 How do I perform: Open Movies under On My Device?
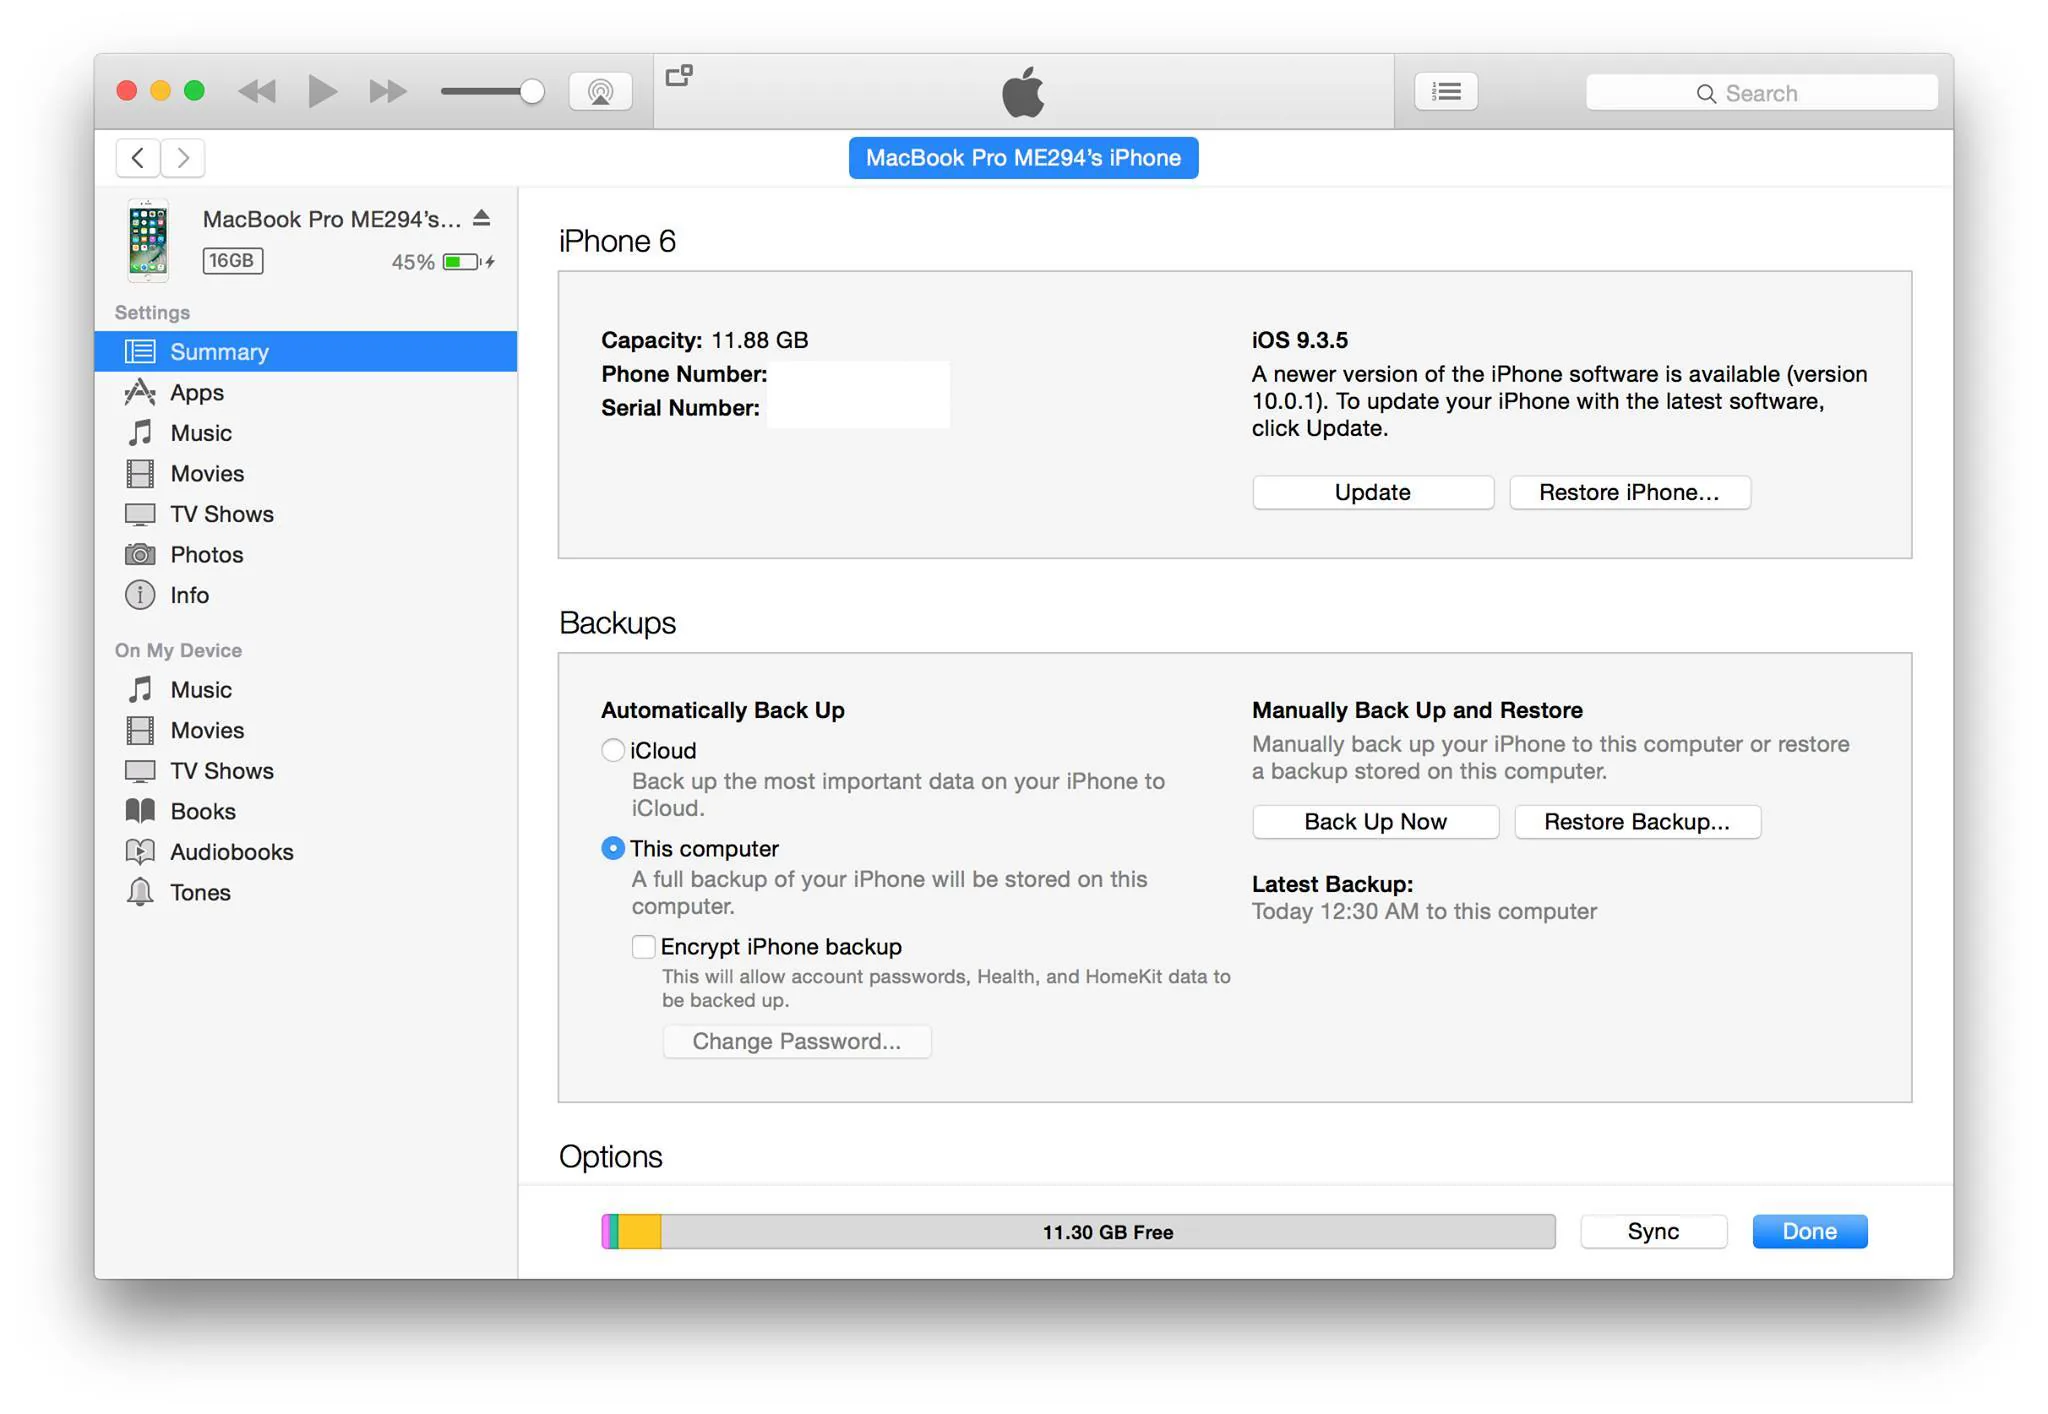pos(306,731)
